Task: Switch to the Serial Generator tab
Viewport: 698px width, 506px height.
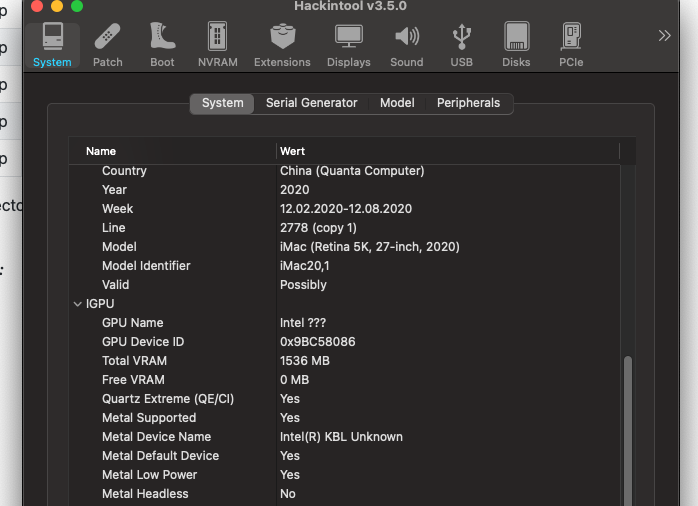Action: pos(311,103)
